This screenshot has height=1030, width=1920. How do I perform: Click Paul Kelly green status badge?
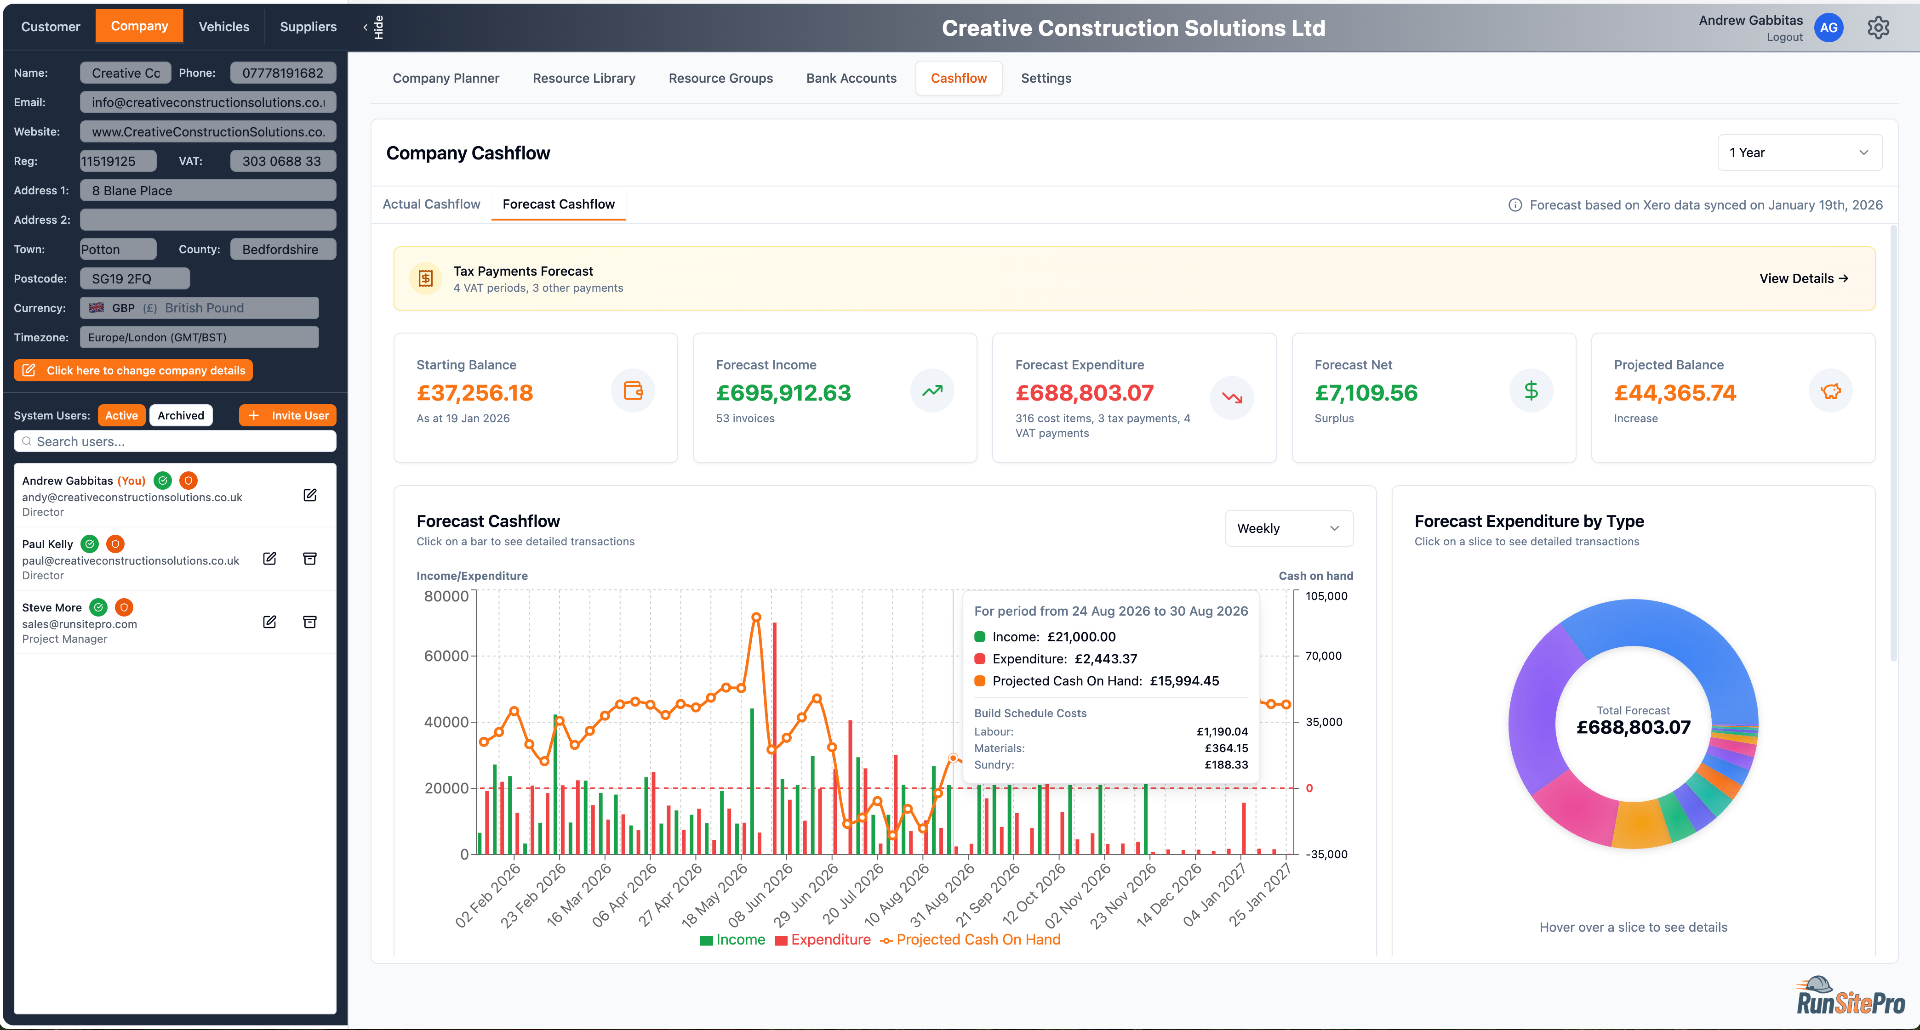coord(90,544)
